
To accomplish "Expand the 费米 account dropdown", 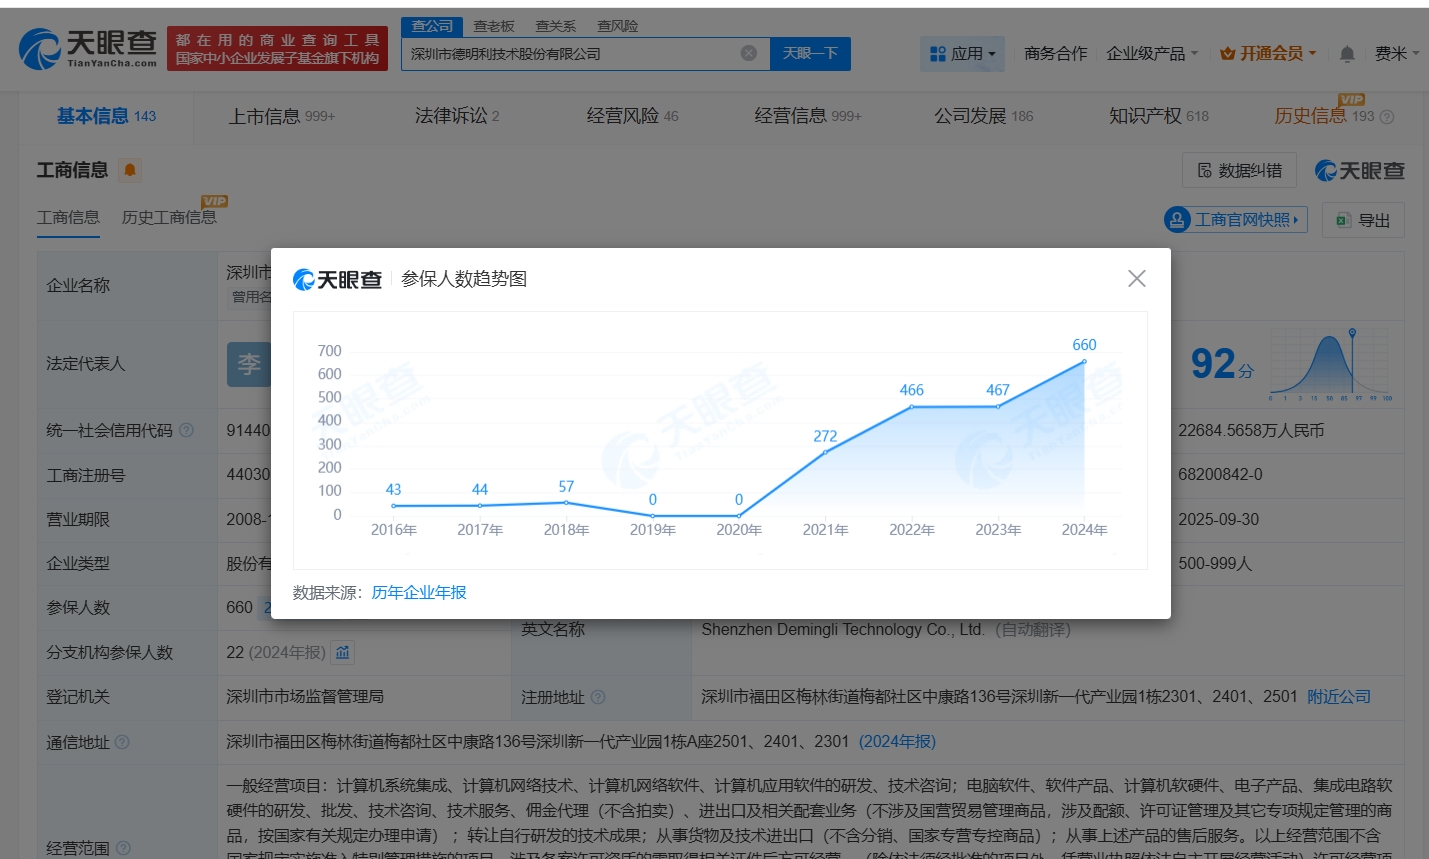I will tap(1396, 54).
